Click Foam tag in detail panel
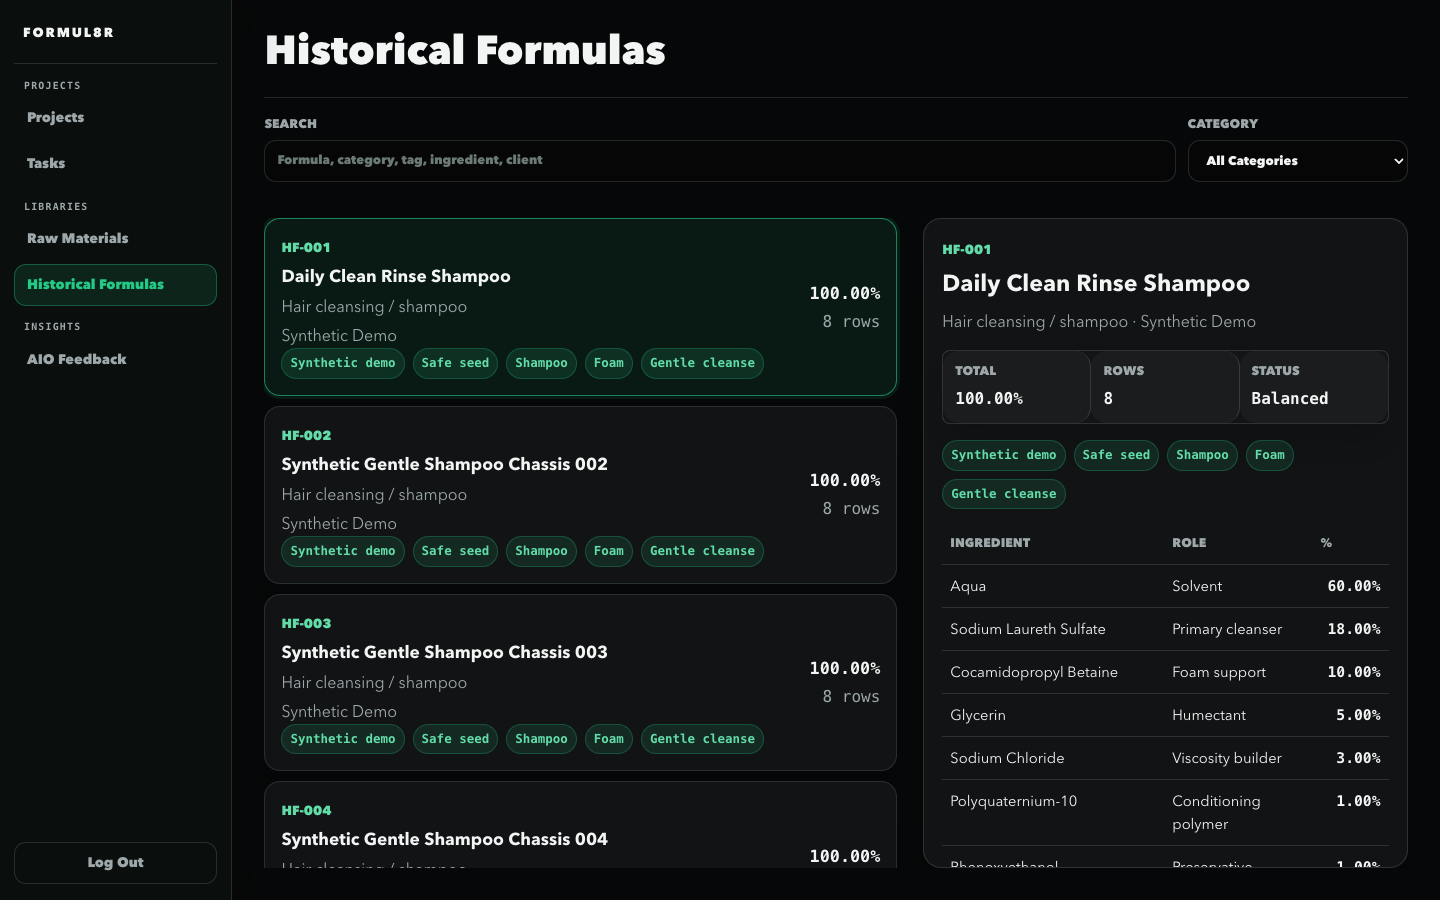 pos(1270,455)
